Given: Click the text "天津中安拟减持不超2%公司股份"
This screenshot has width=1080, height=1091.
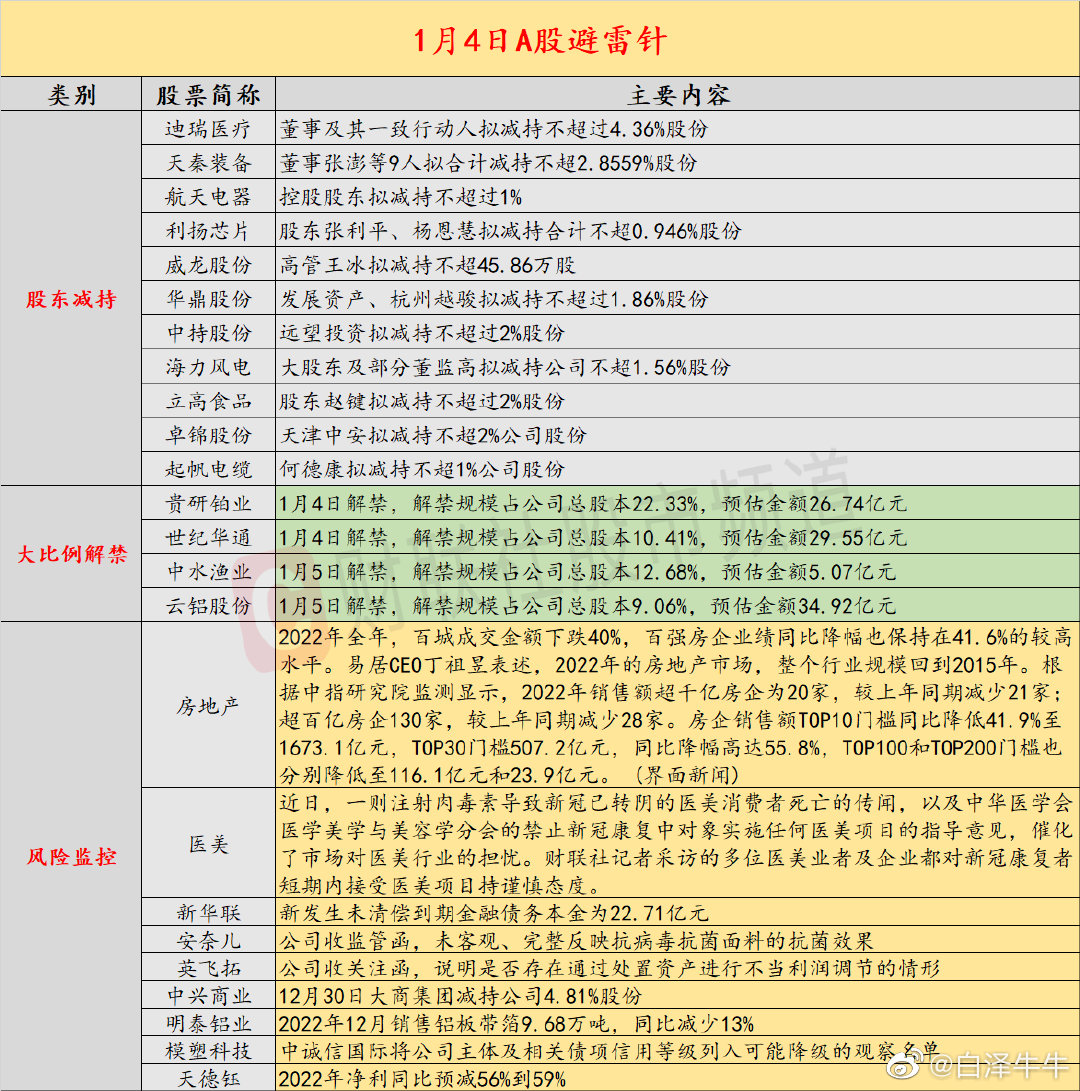Looking at the screenshot, I should click(434, 436).
